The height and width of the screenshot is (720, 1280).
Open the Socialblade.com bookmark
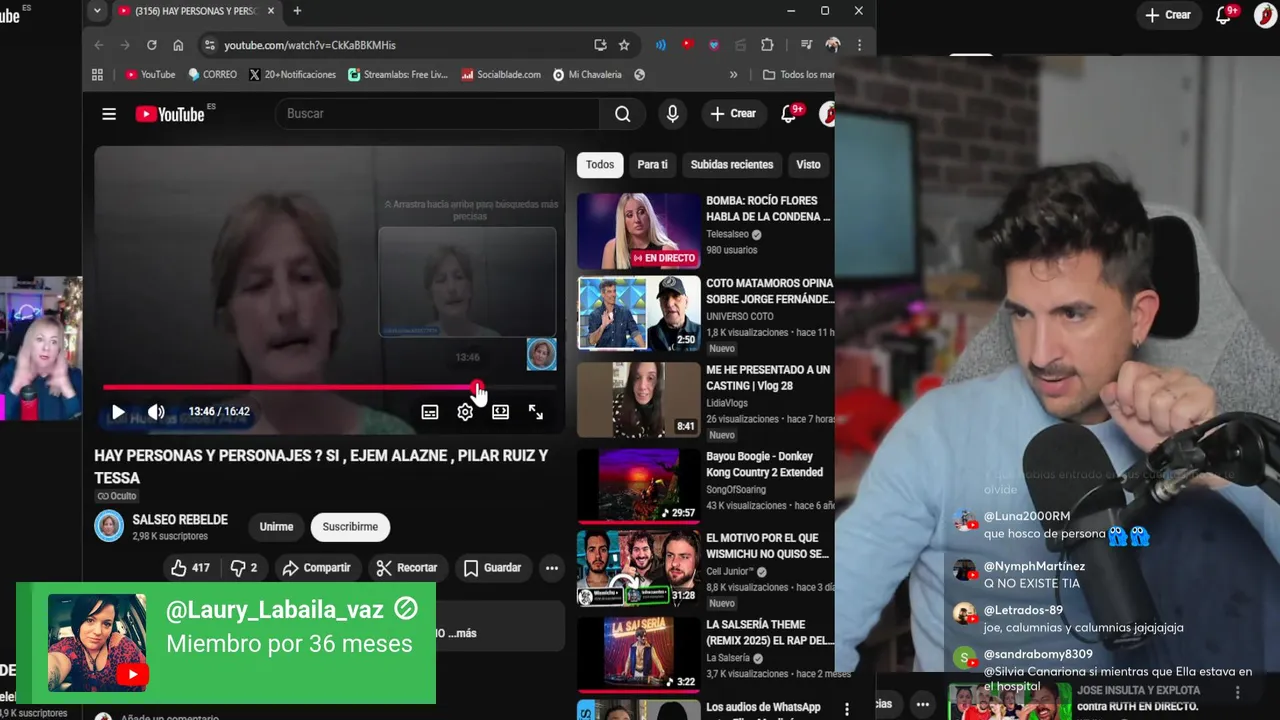[501, 75]
